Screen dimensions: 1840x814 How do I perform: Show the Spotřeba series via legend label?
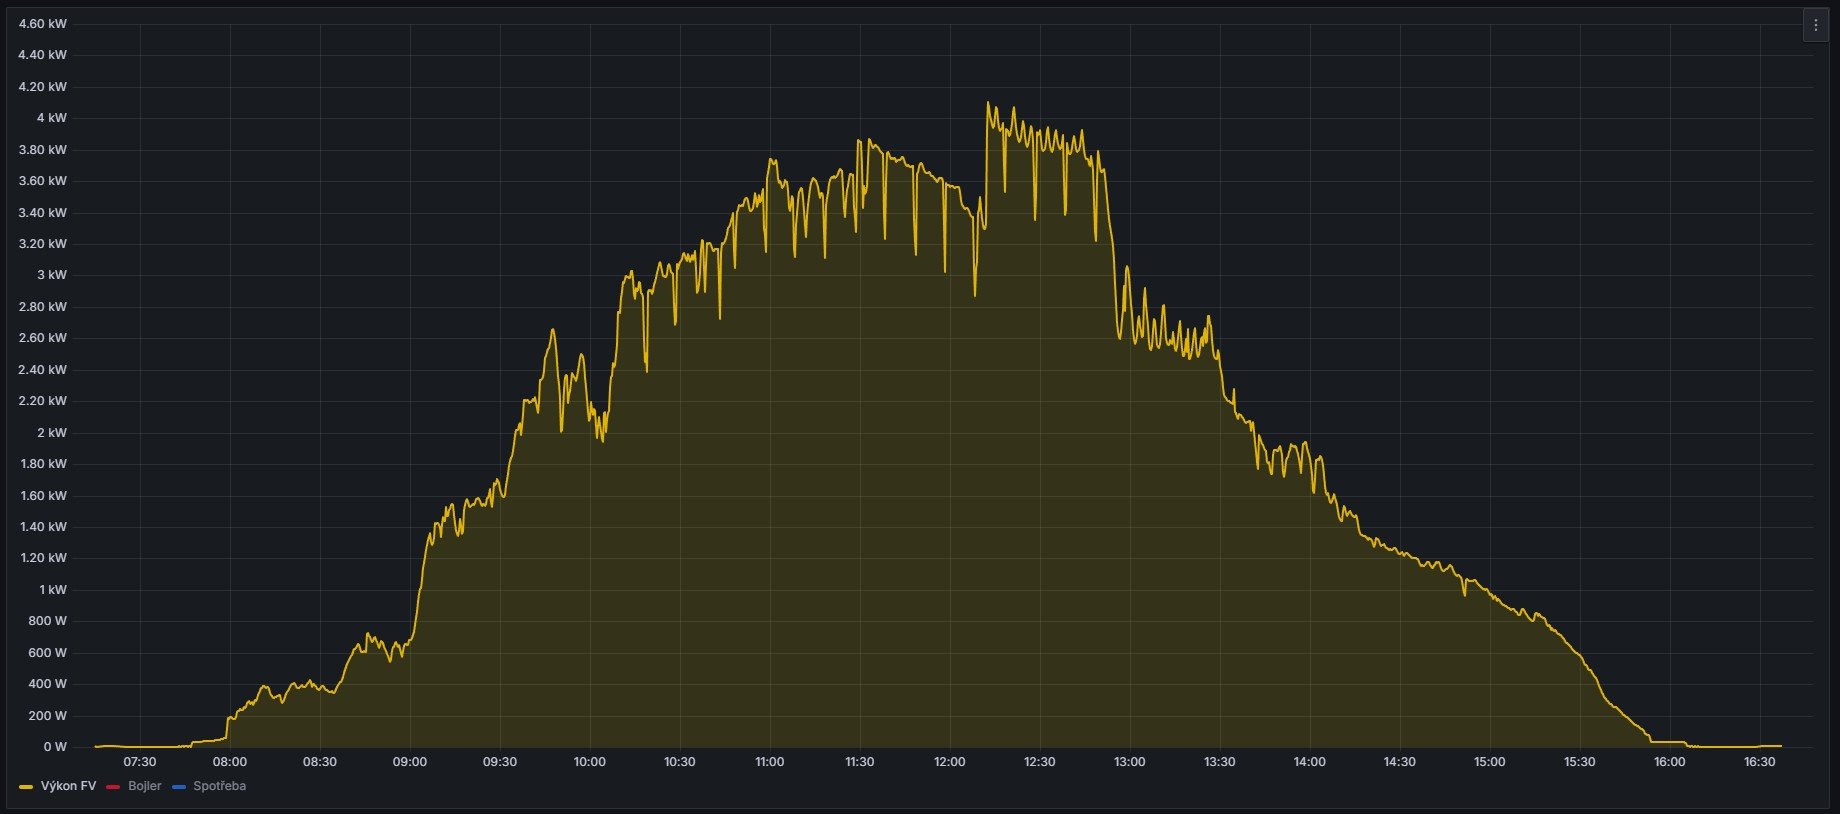point(219,786)
